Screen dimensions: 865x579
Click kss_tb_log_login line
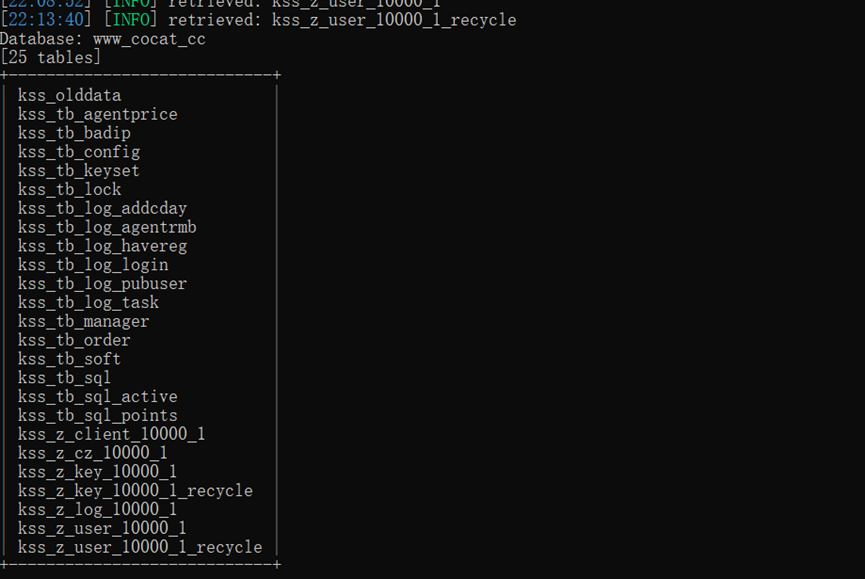coord(93,265)
